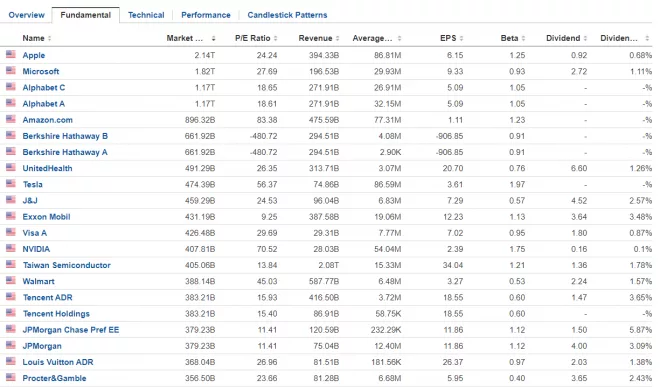Click the US flag beside Microsoft
The height and width of the screenshot is (387, 660).
point(11,70)
